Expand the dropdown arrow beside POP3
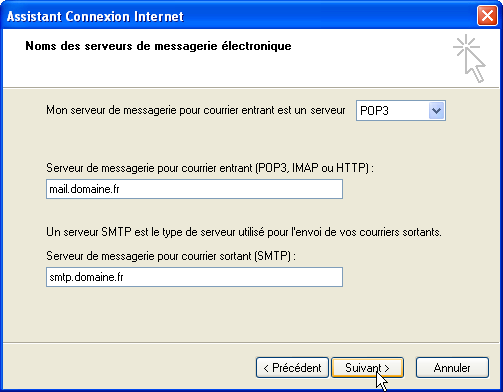The height and width of the screenshot is (392, 503). click(x=436, y=111)
